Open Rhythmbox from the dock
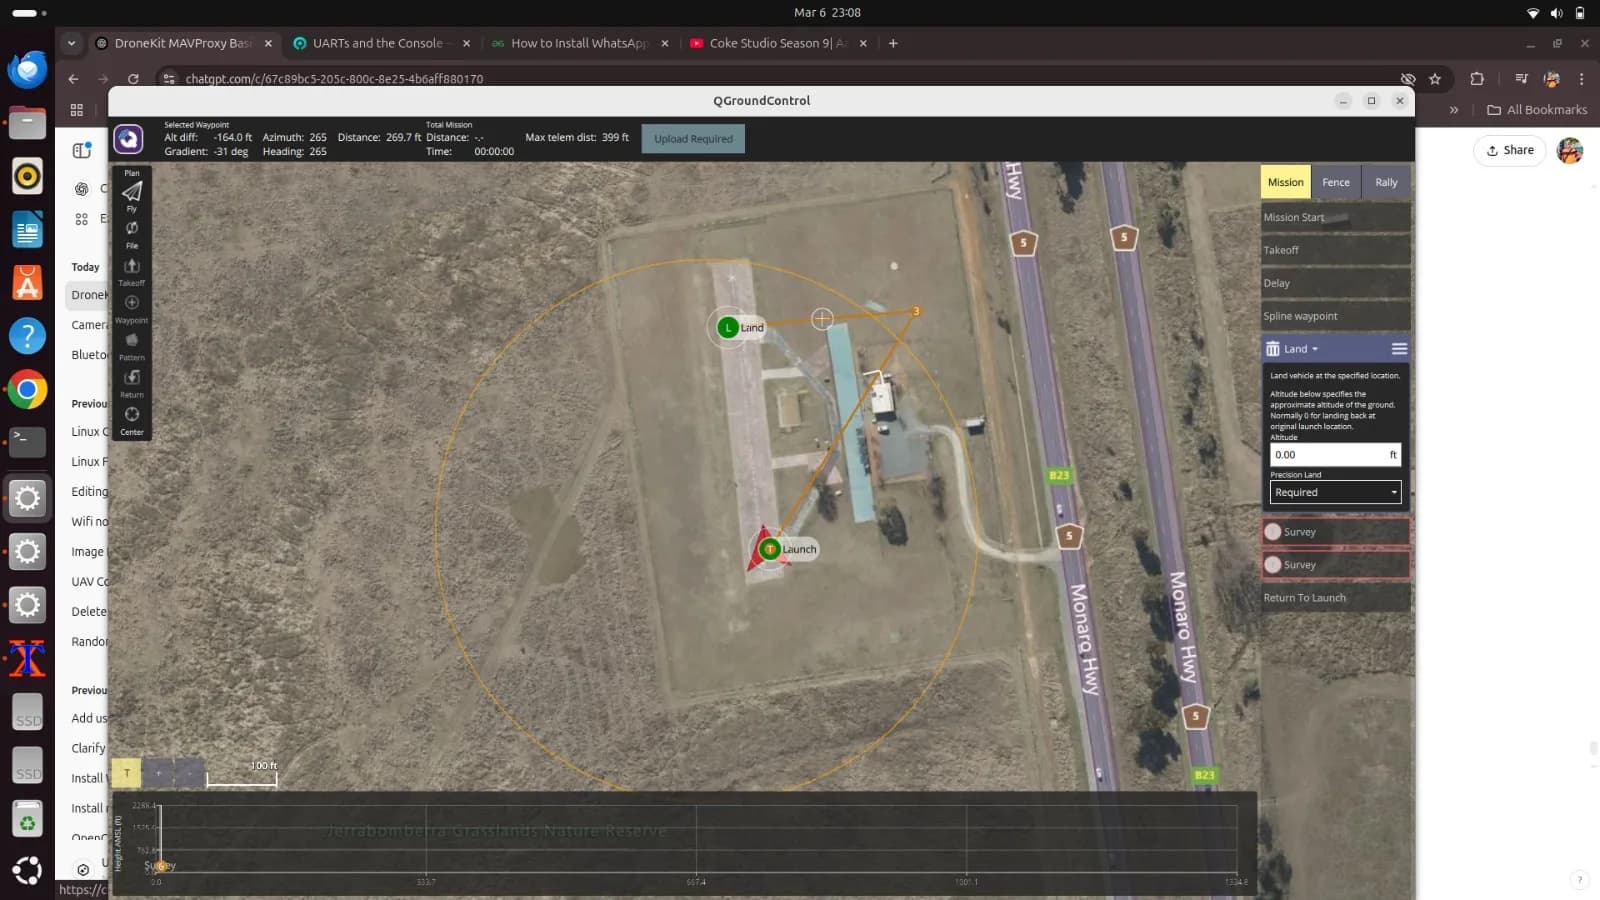The height and width of the screenshot is (900, 1600). tap(27, 176)
